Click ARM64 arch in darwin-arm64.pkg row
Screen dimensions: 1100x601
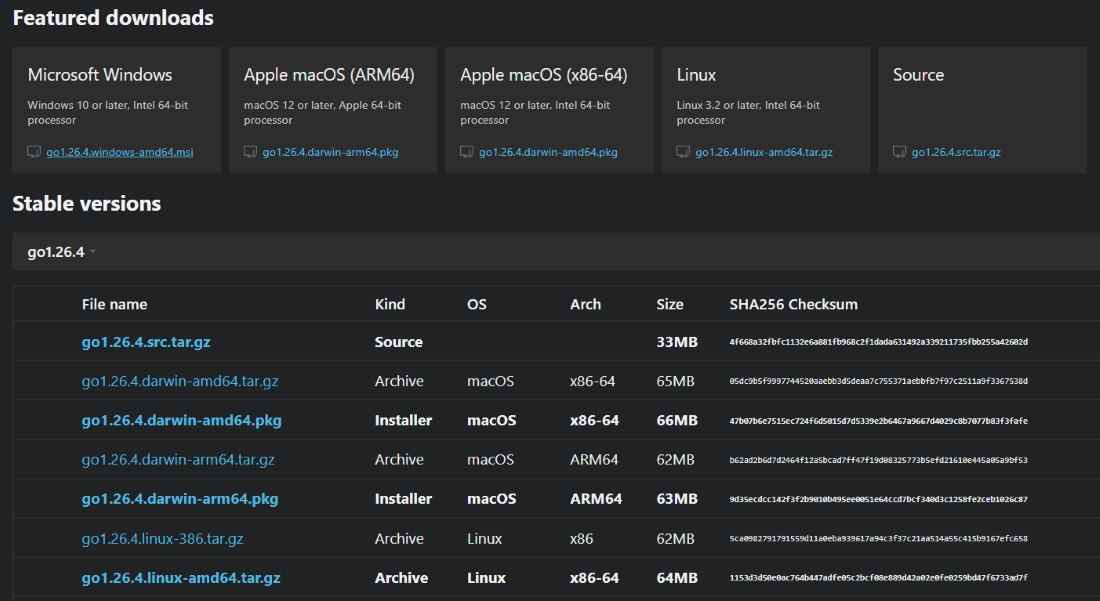point(596,499)
